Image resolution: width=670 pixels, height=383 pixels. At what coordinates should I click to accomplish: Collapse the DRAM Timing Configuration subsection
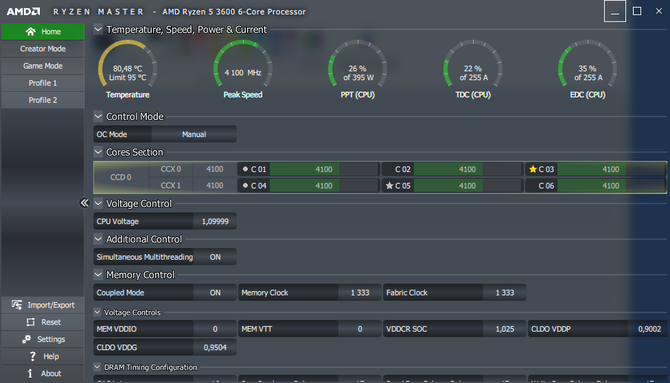click(97, 367)
